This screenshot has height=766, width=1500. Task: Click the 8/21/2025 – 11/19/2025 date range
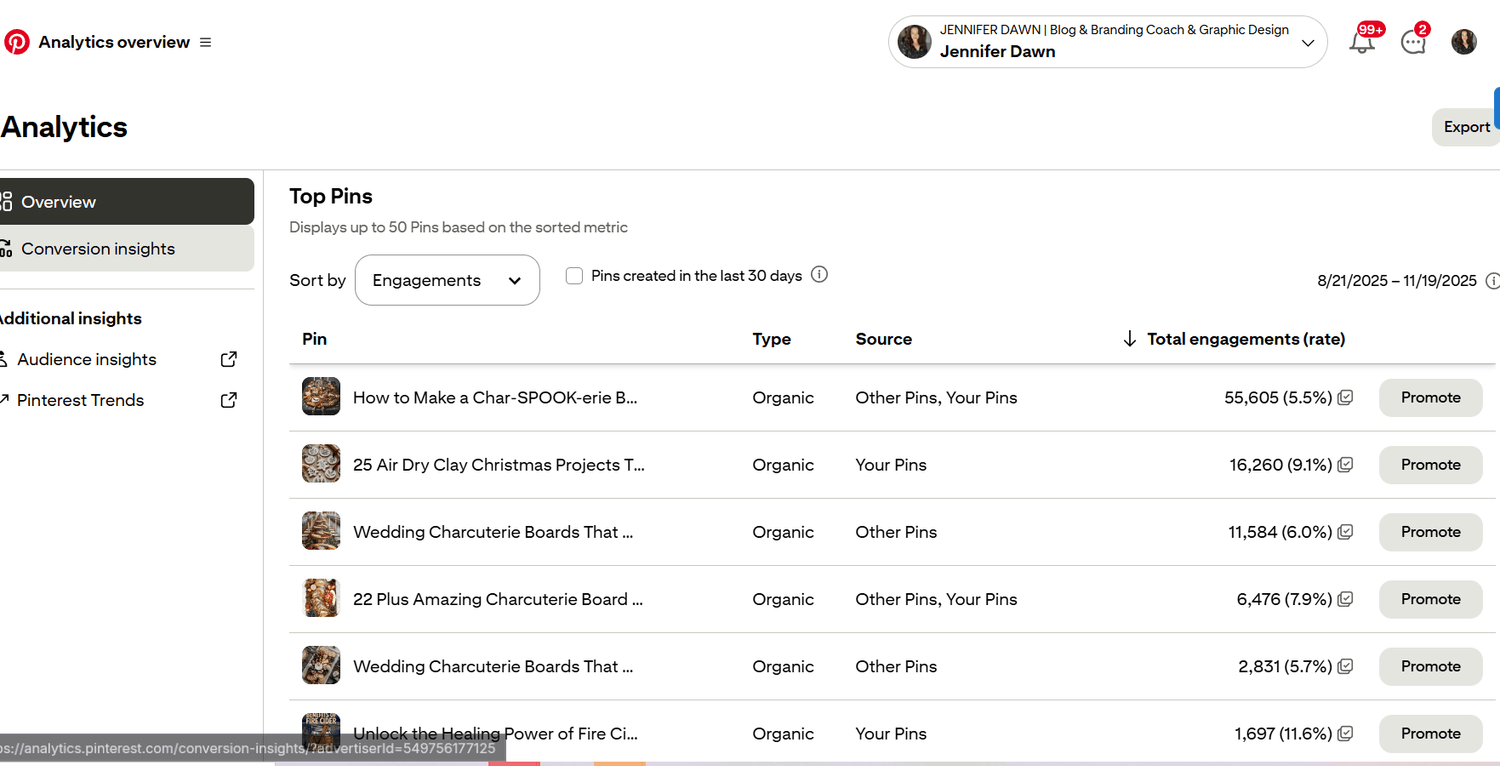coord(1396,281)
